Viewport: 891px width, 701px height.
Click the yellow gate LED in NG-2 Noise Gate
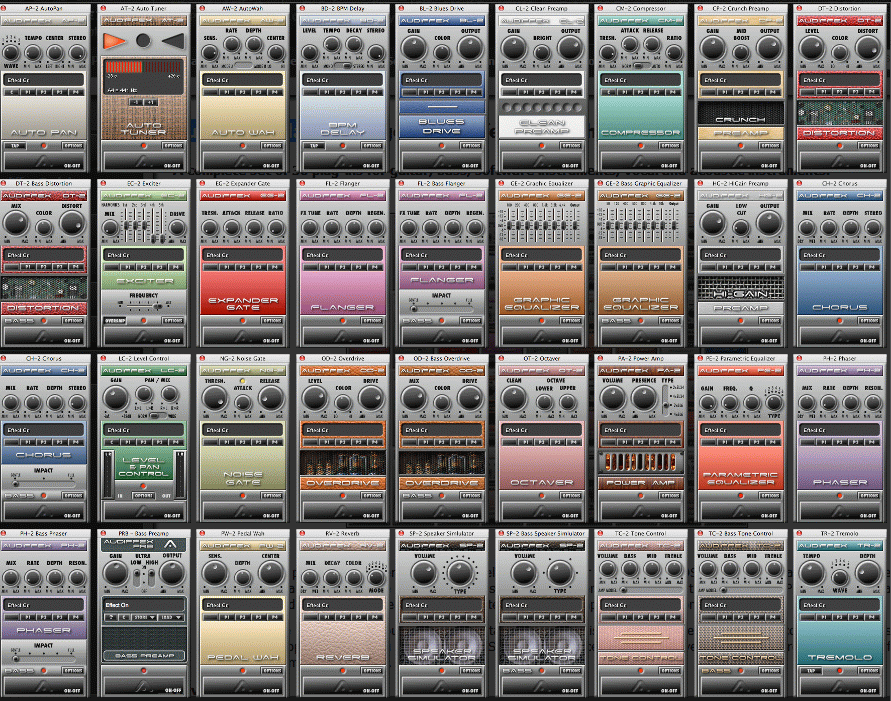tap(243, 381)
